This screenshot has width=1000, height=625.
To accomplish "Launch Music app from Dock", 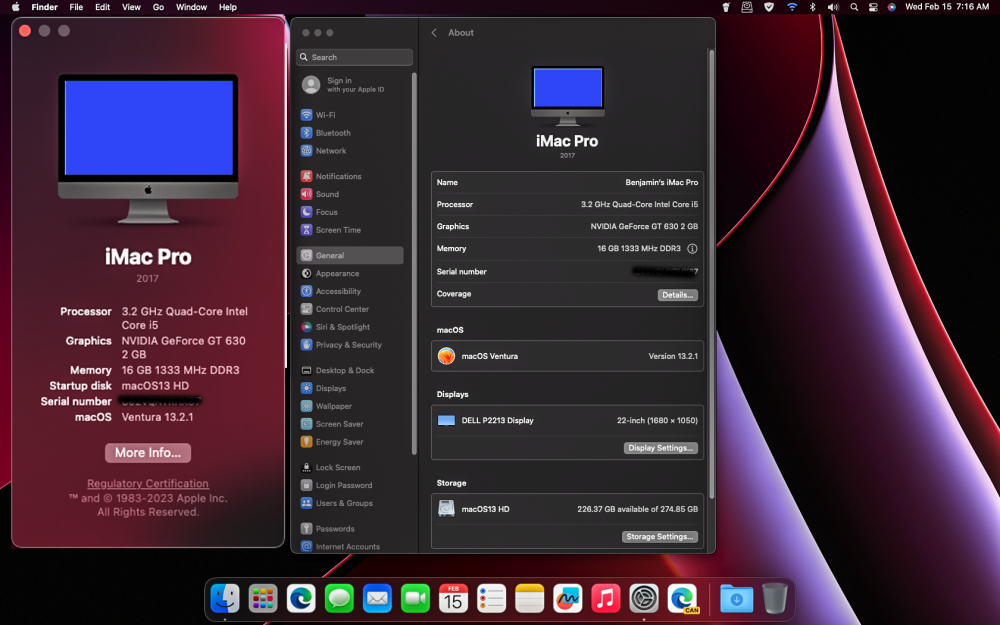I will click(606, 598).
